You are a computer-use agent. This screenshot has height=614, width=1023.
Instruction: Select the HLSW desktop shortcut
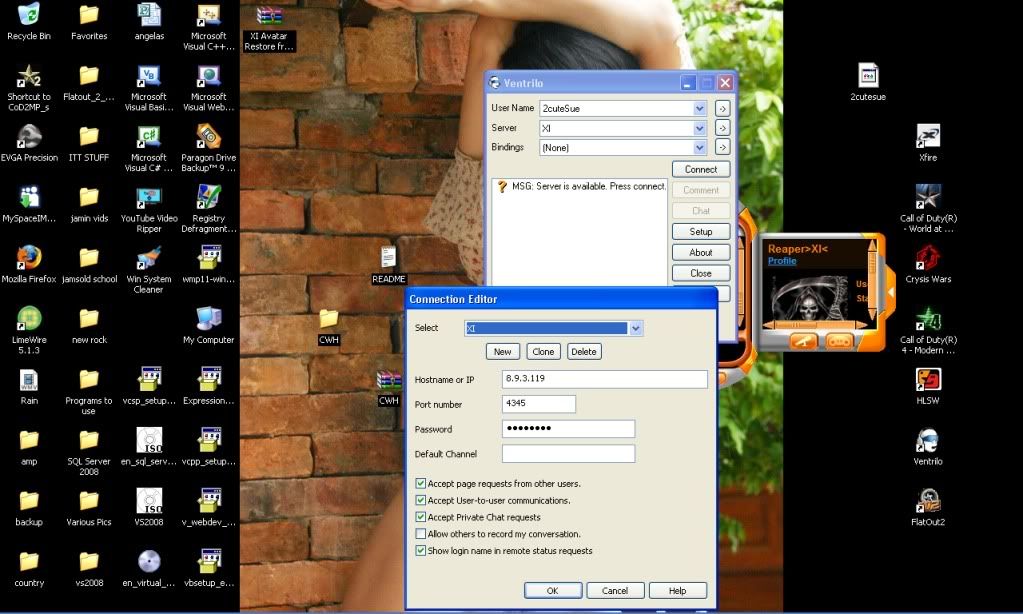click(928, 386)
